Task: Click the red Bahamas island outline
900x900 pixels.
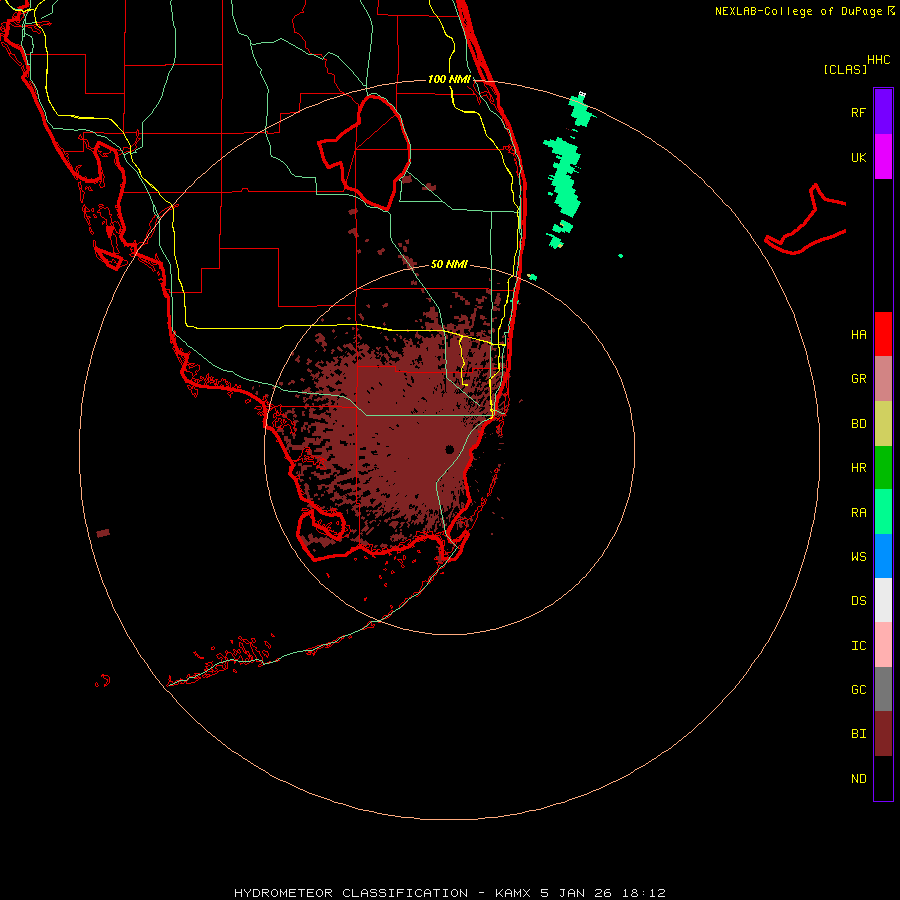Action: (806, 221)
